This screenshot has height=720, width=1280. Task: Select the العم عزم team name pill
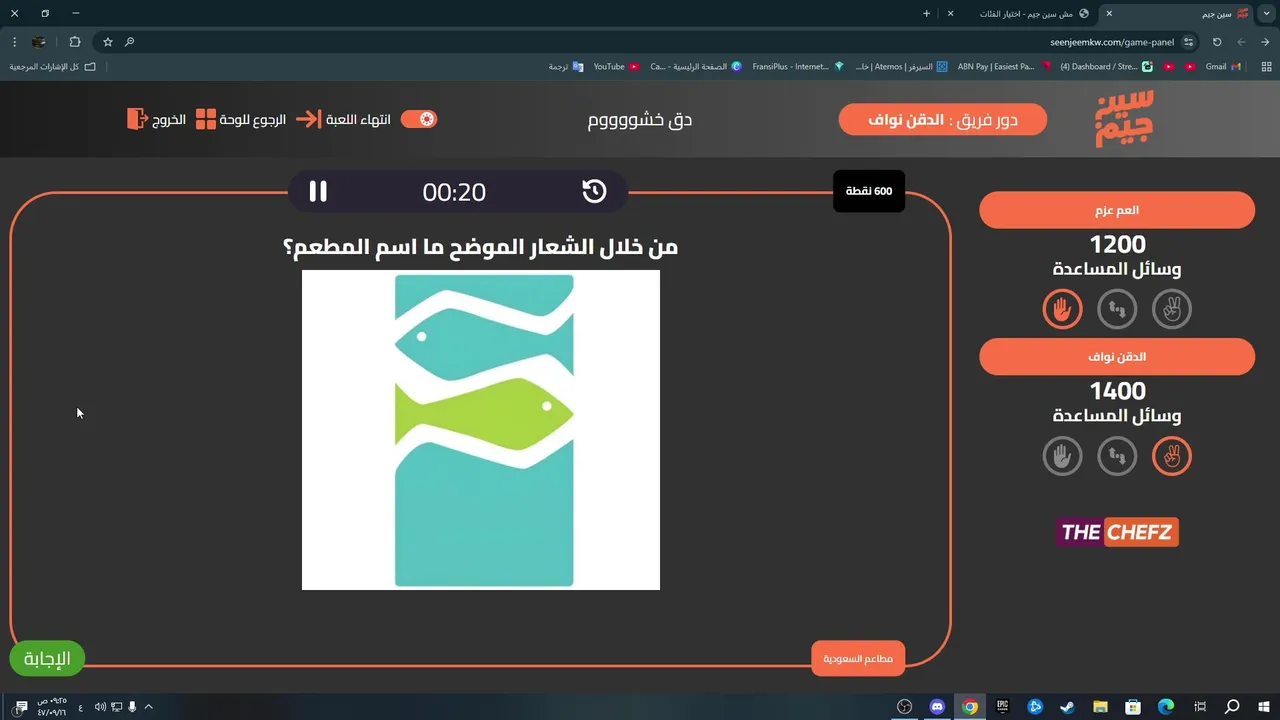1117,210
